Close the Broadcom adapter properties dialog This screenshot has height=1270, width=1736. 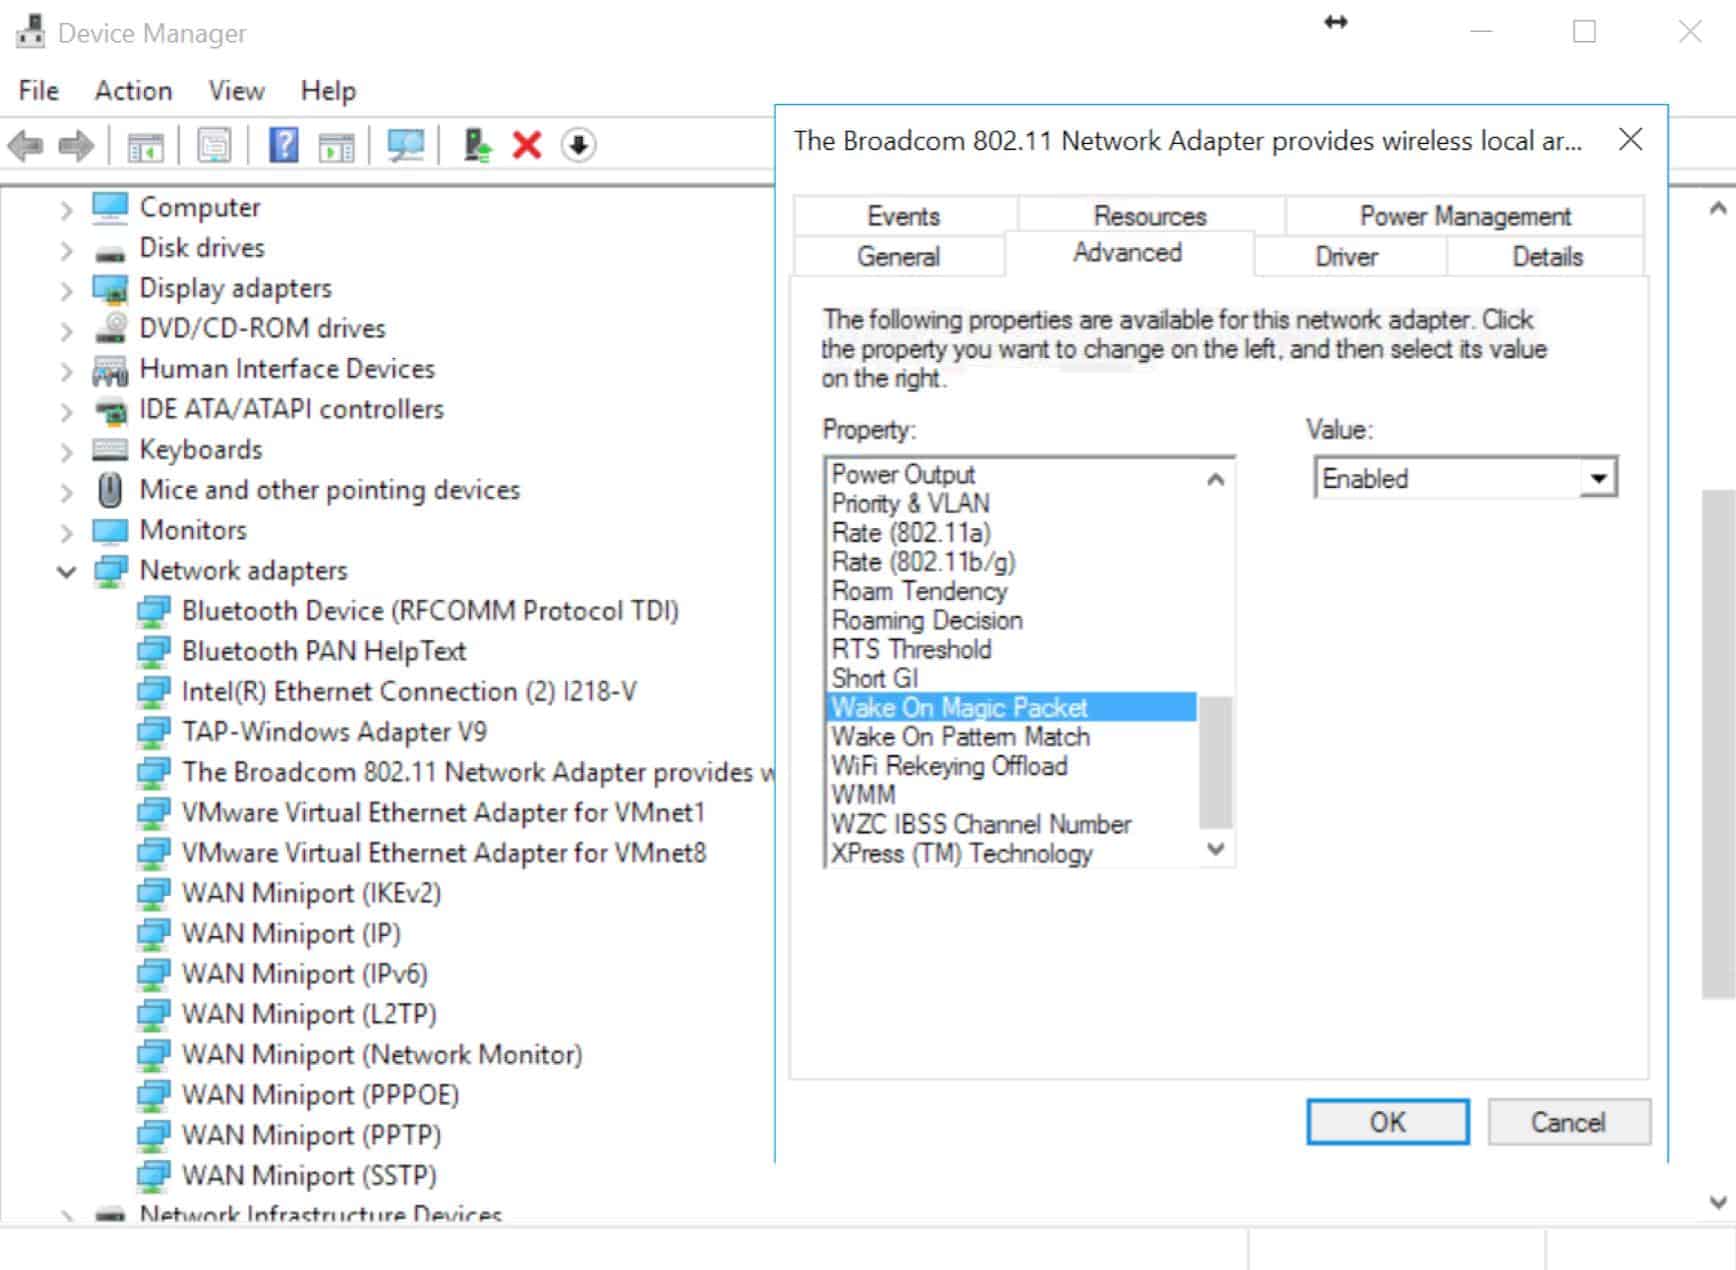click(1630, 140)
